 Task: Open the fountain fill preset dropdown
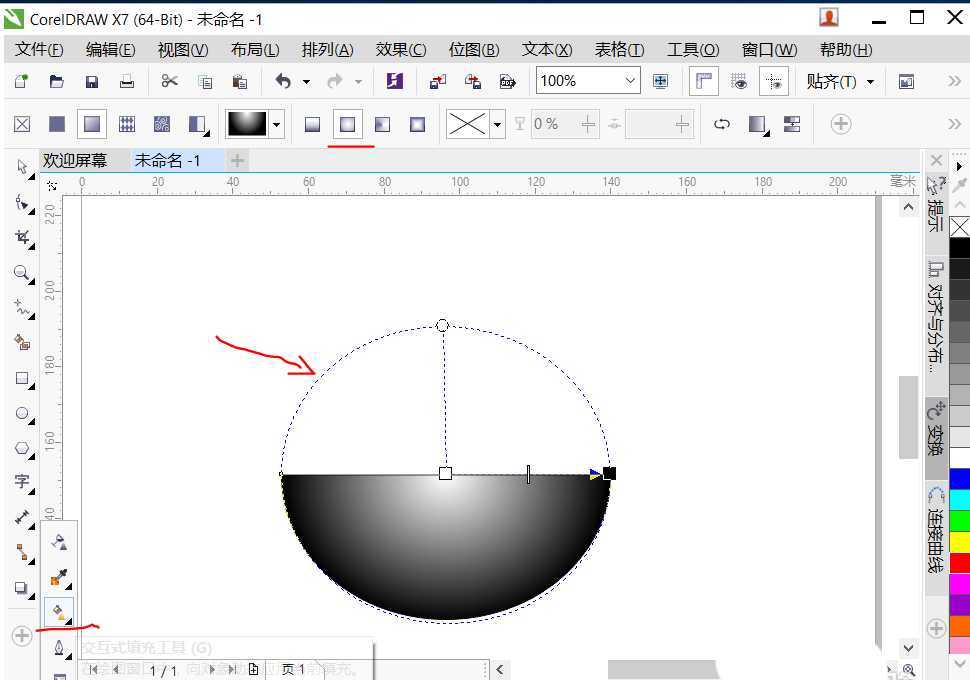277,123
